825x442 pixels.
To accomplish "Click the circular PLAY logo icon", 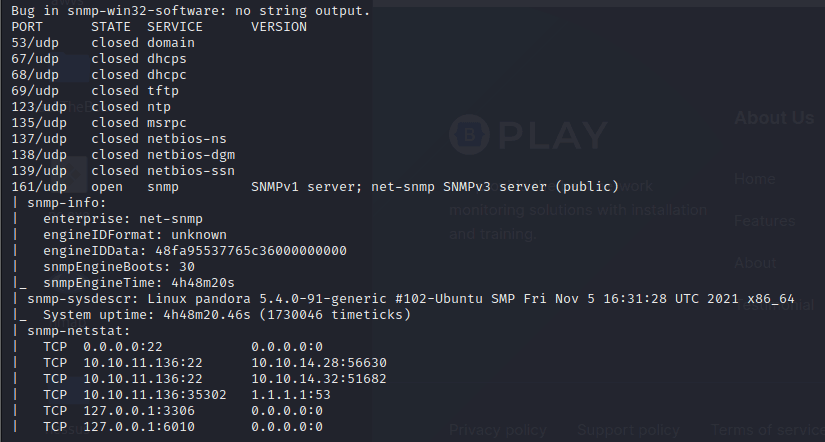I will (x=468, y=134).
